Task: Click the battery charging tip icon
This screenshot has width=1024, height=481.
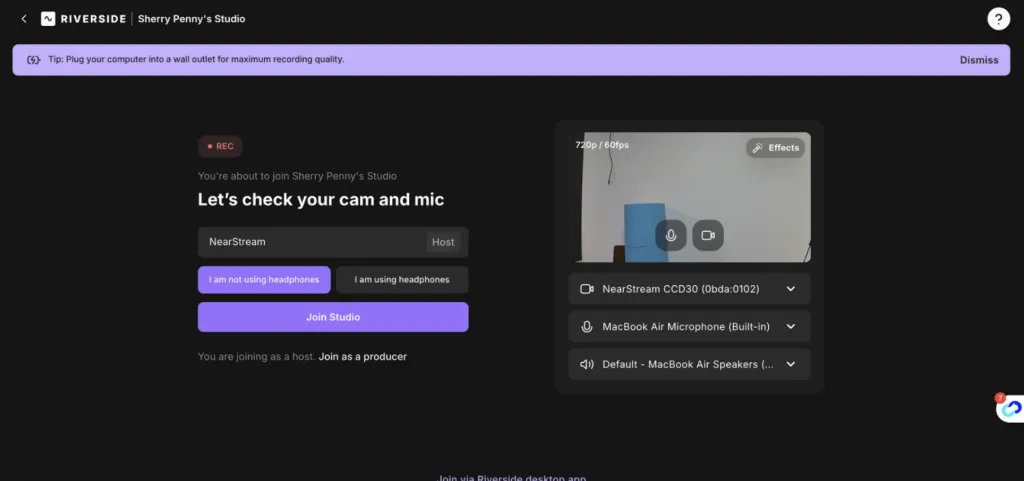Action: pyautogui.click(x=33, y=60)
